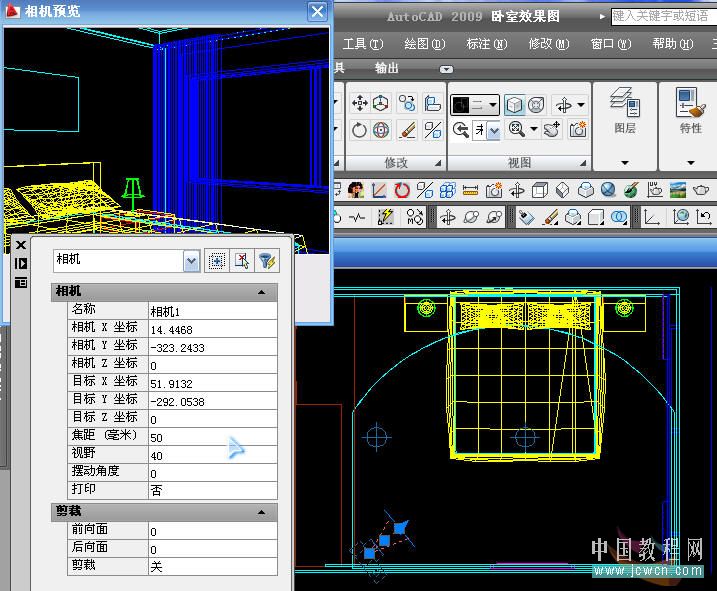The height and width of the screenshot is (591, 717).
Task: Open the 特性 properties paintbrush icon
Action: [690, 102]
